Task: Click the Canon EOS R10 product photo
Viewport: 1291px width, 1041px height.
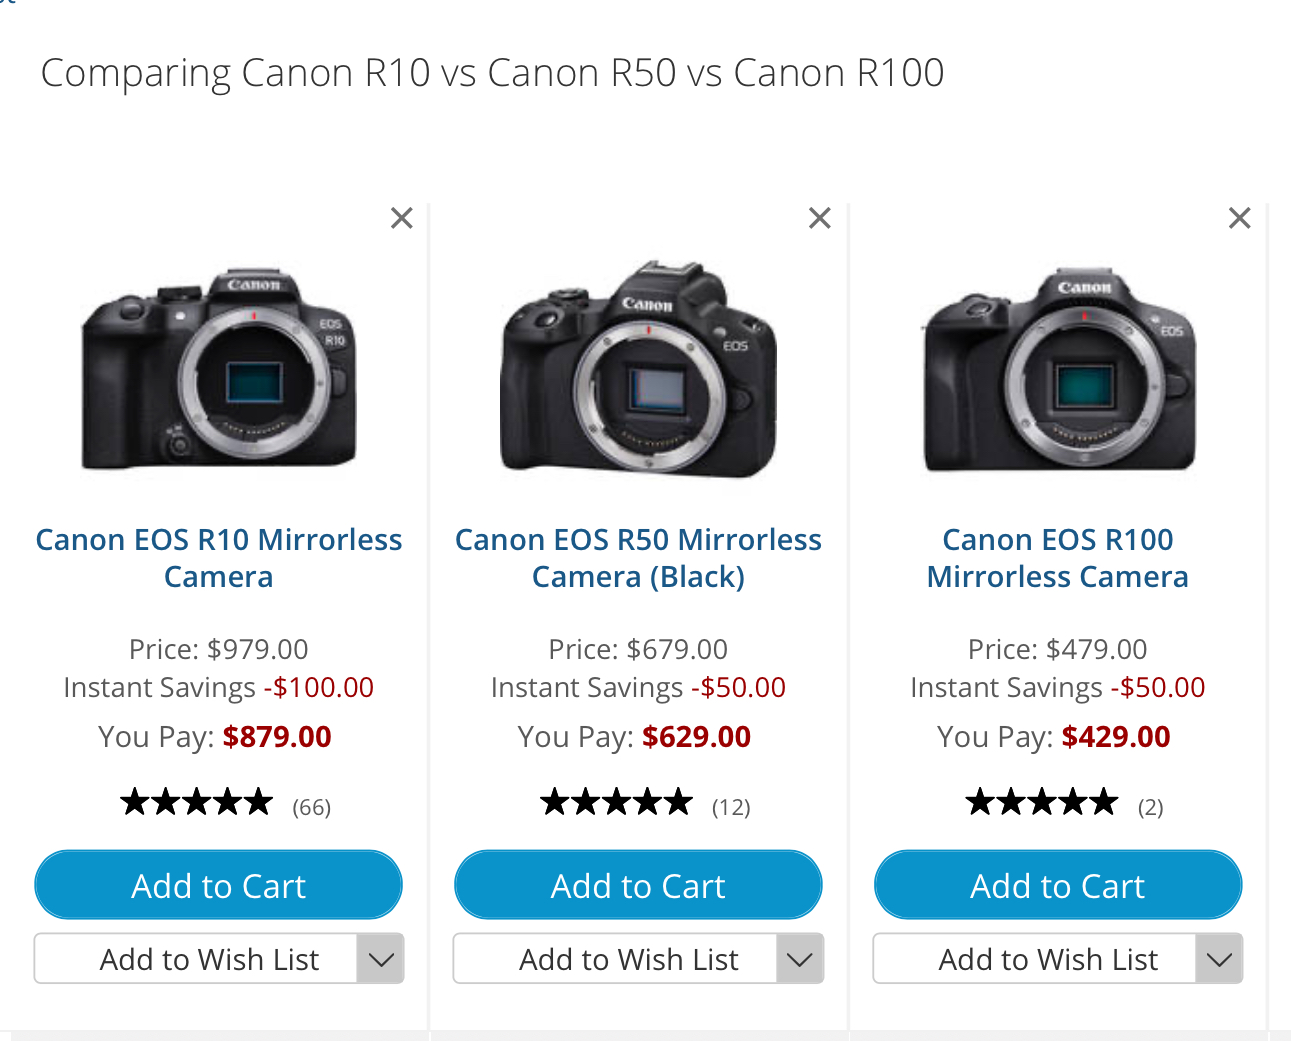Action: point(218,370)
